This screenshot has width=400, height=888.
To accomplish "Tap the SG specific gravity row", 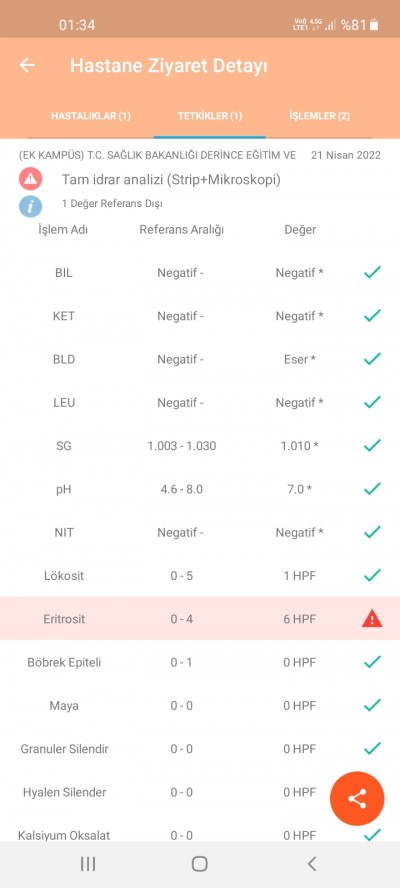I will (x=200, y=446).
